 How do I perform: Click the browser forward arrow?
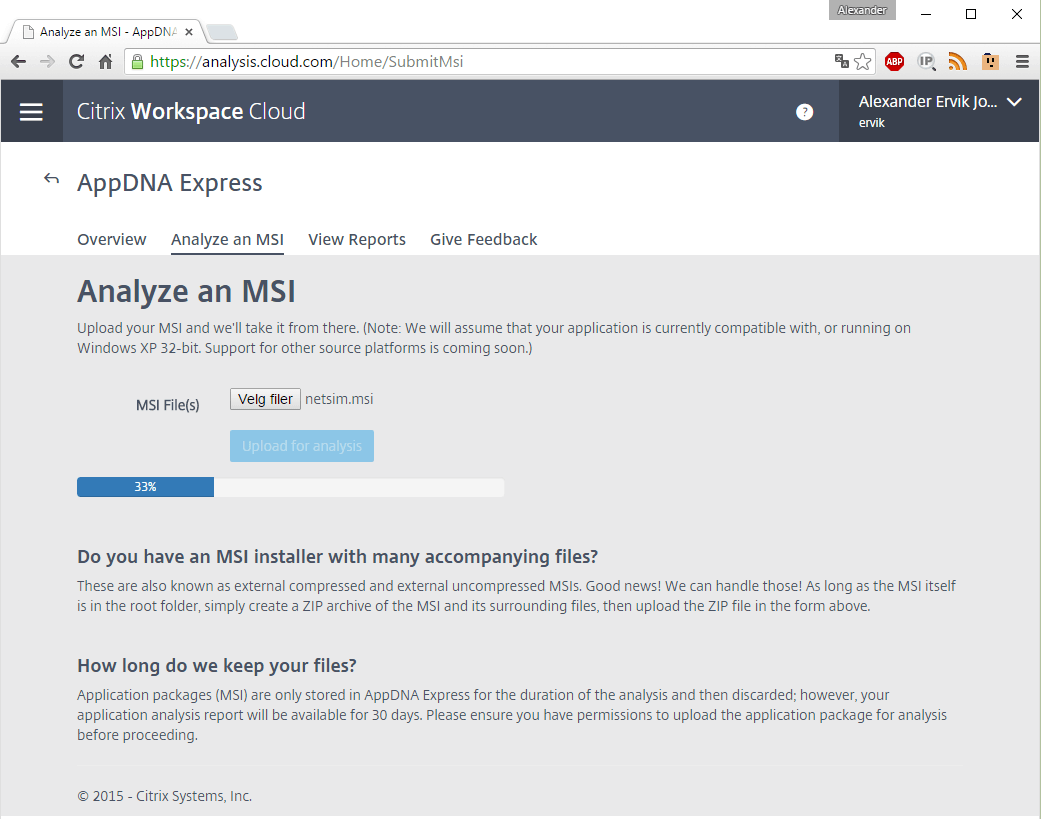[x=47, y=62]
